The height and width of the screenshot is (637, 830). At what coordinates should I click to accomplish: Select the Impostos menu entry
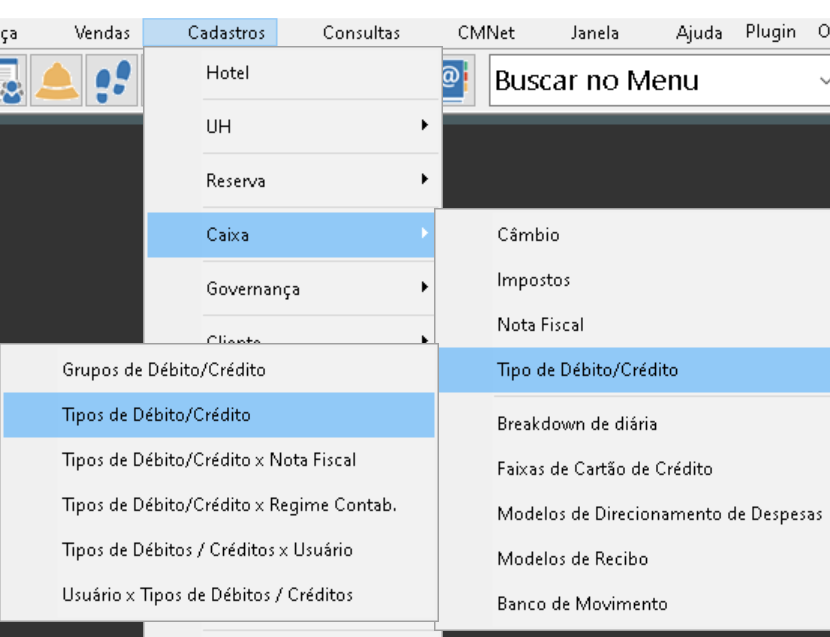click(x=634, y=280)
